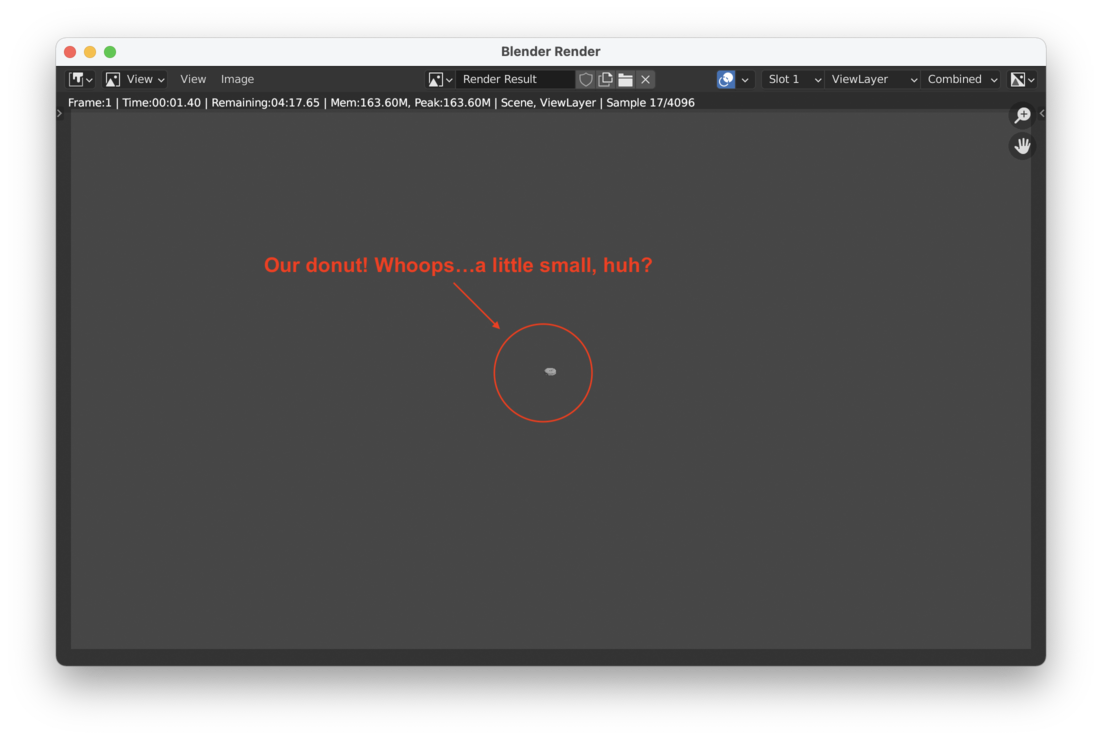
Task: Expand the right sidebar region arrow
Action: 1042,113
